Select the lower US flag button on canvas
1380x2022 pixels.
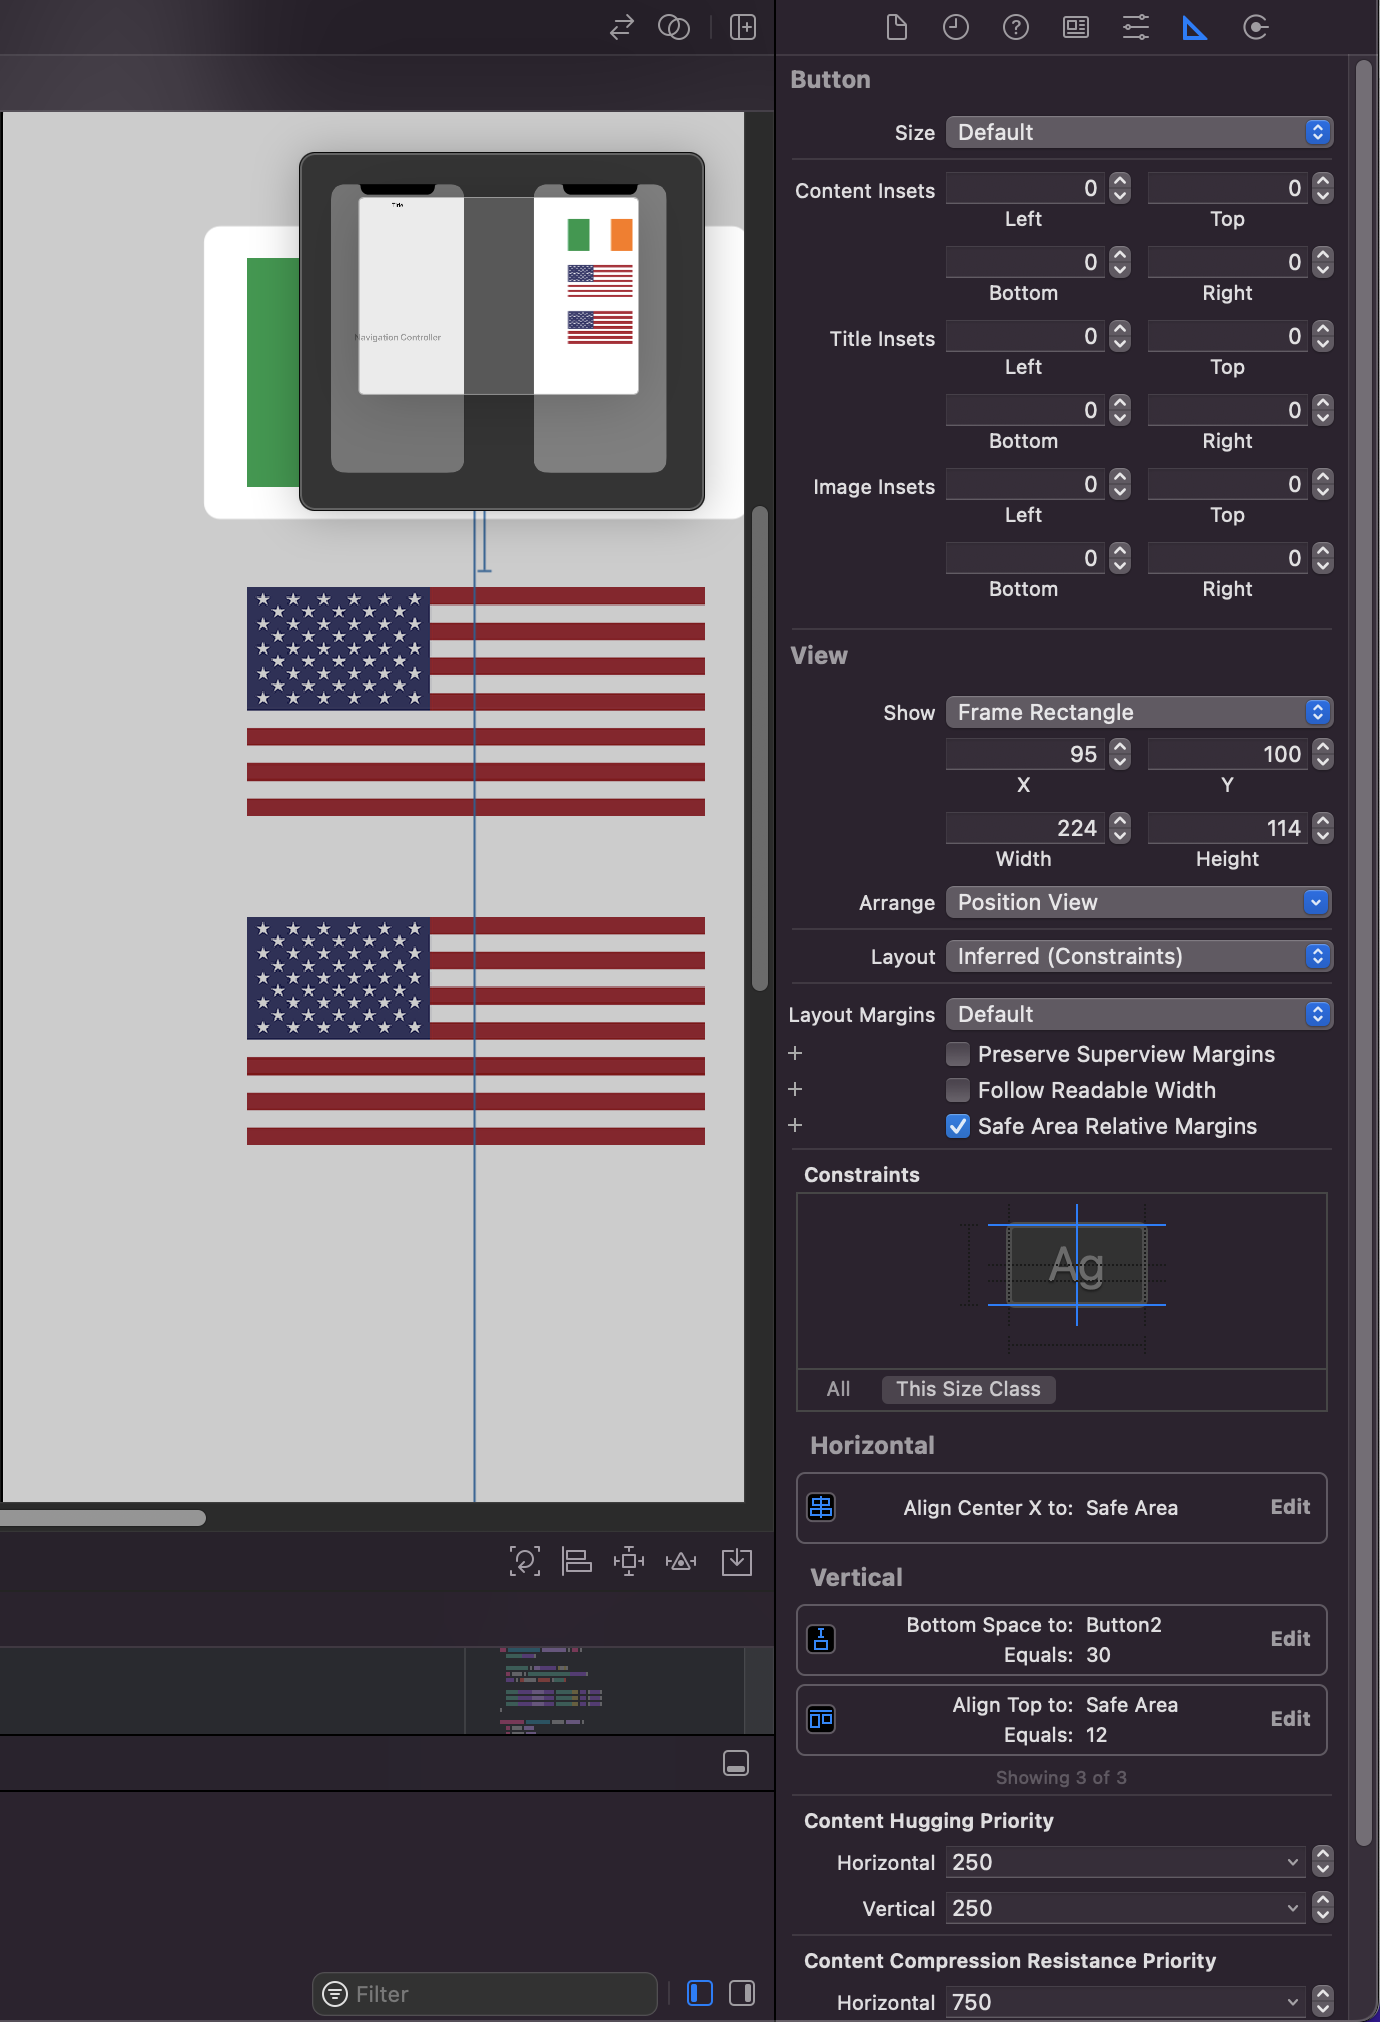coord(476,1031)
